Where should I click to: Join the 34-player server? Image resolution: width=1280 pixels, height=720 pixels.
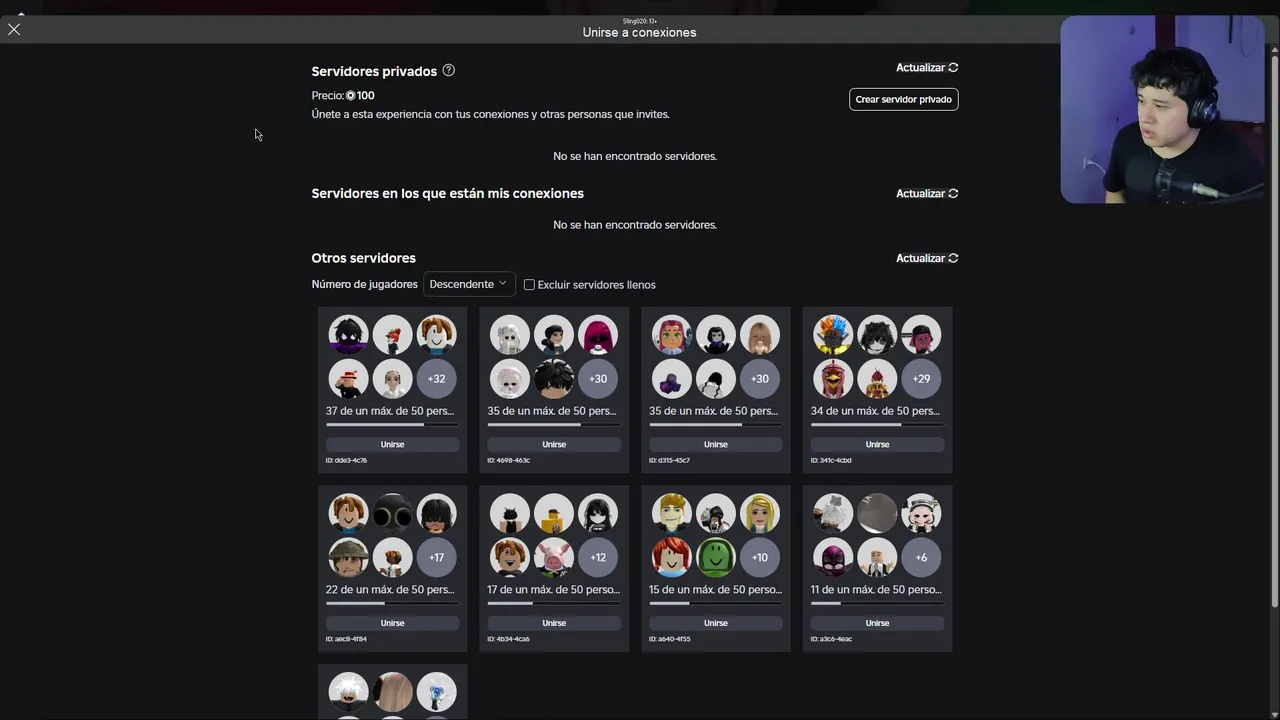(877, 444)
